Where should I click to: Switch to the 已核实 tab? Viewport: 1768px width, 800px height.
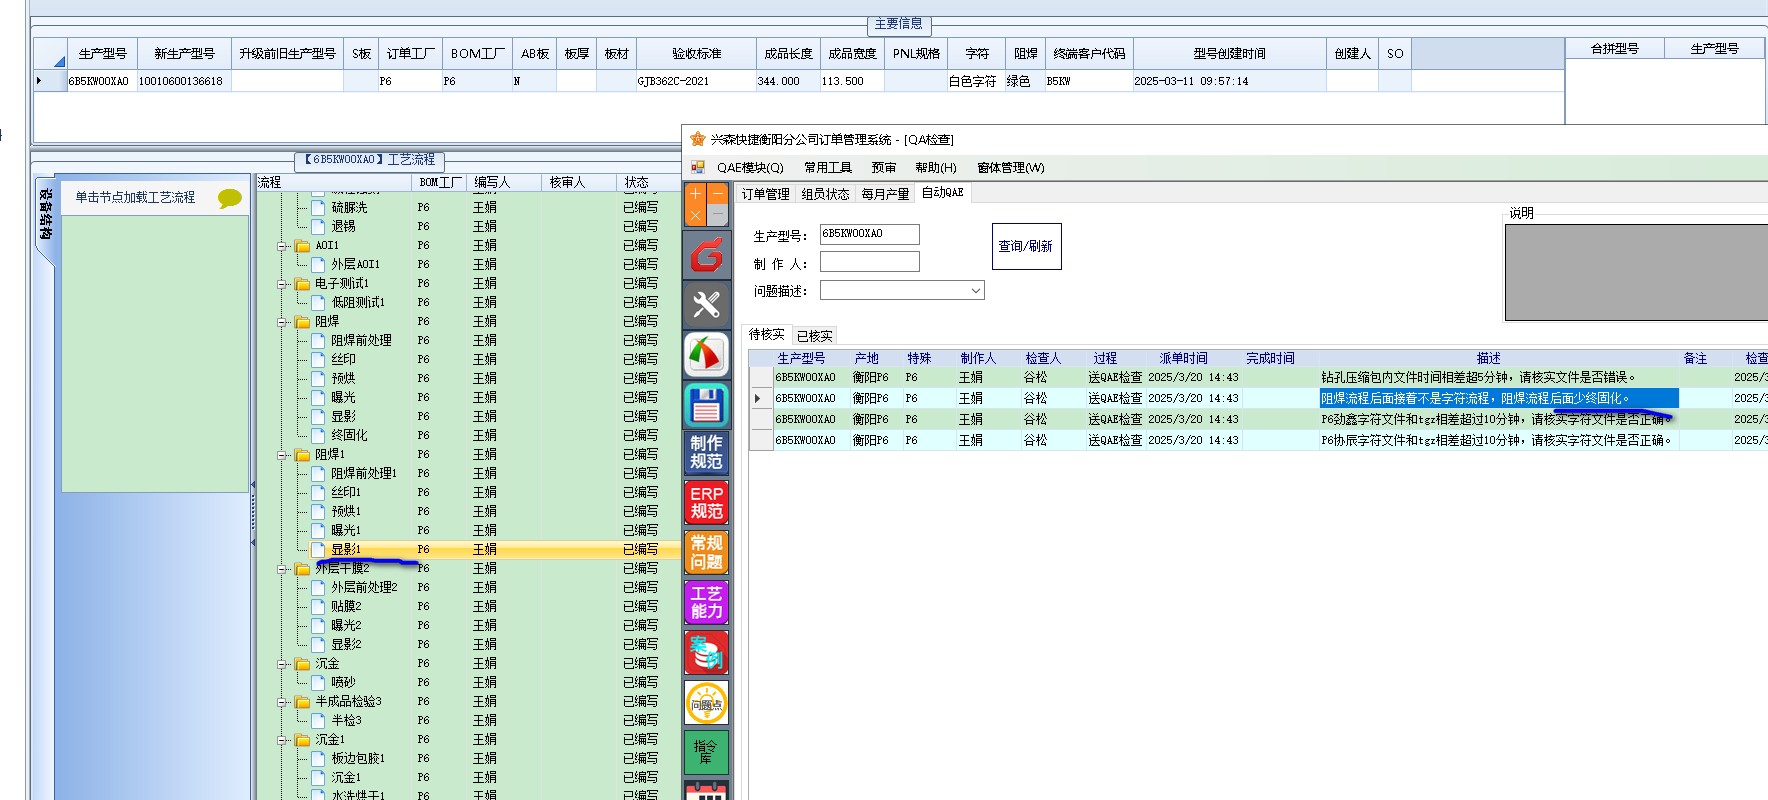815,336
